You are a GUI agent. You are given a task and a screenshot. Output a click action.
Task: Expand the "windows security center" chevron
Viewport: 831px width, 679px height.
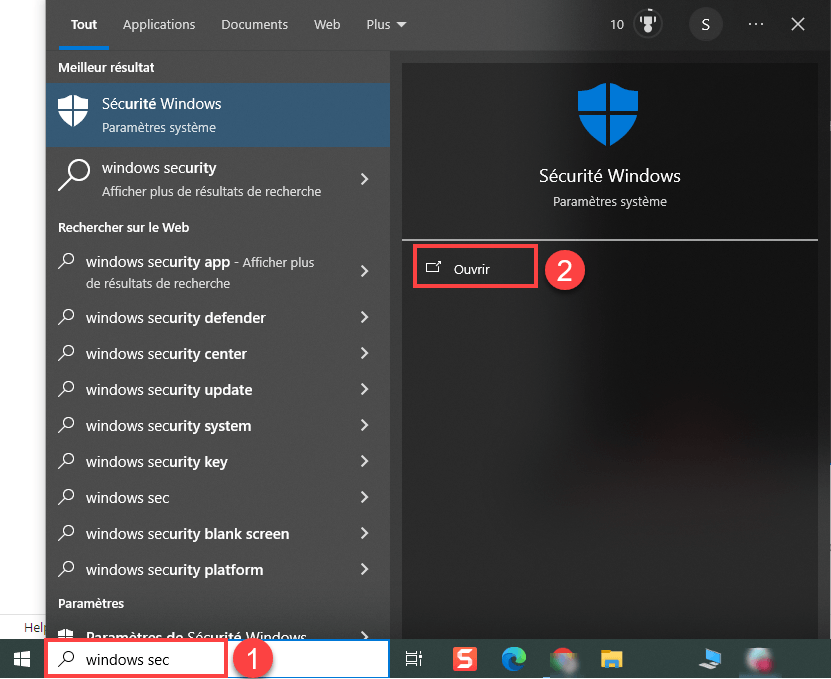364,354
